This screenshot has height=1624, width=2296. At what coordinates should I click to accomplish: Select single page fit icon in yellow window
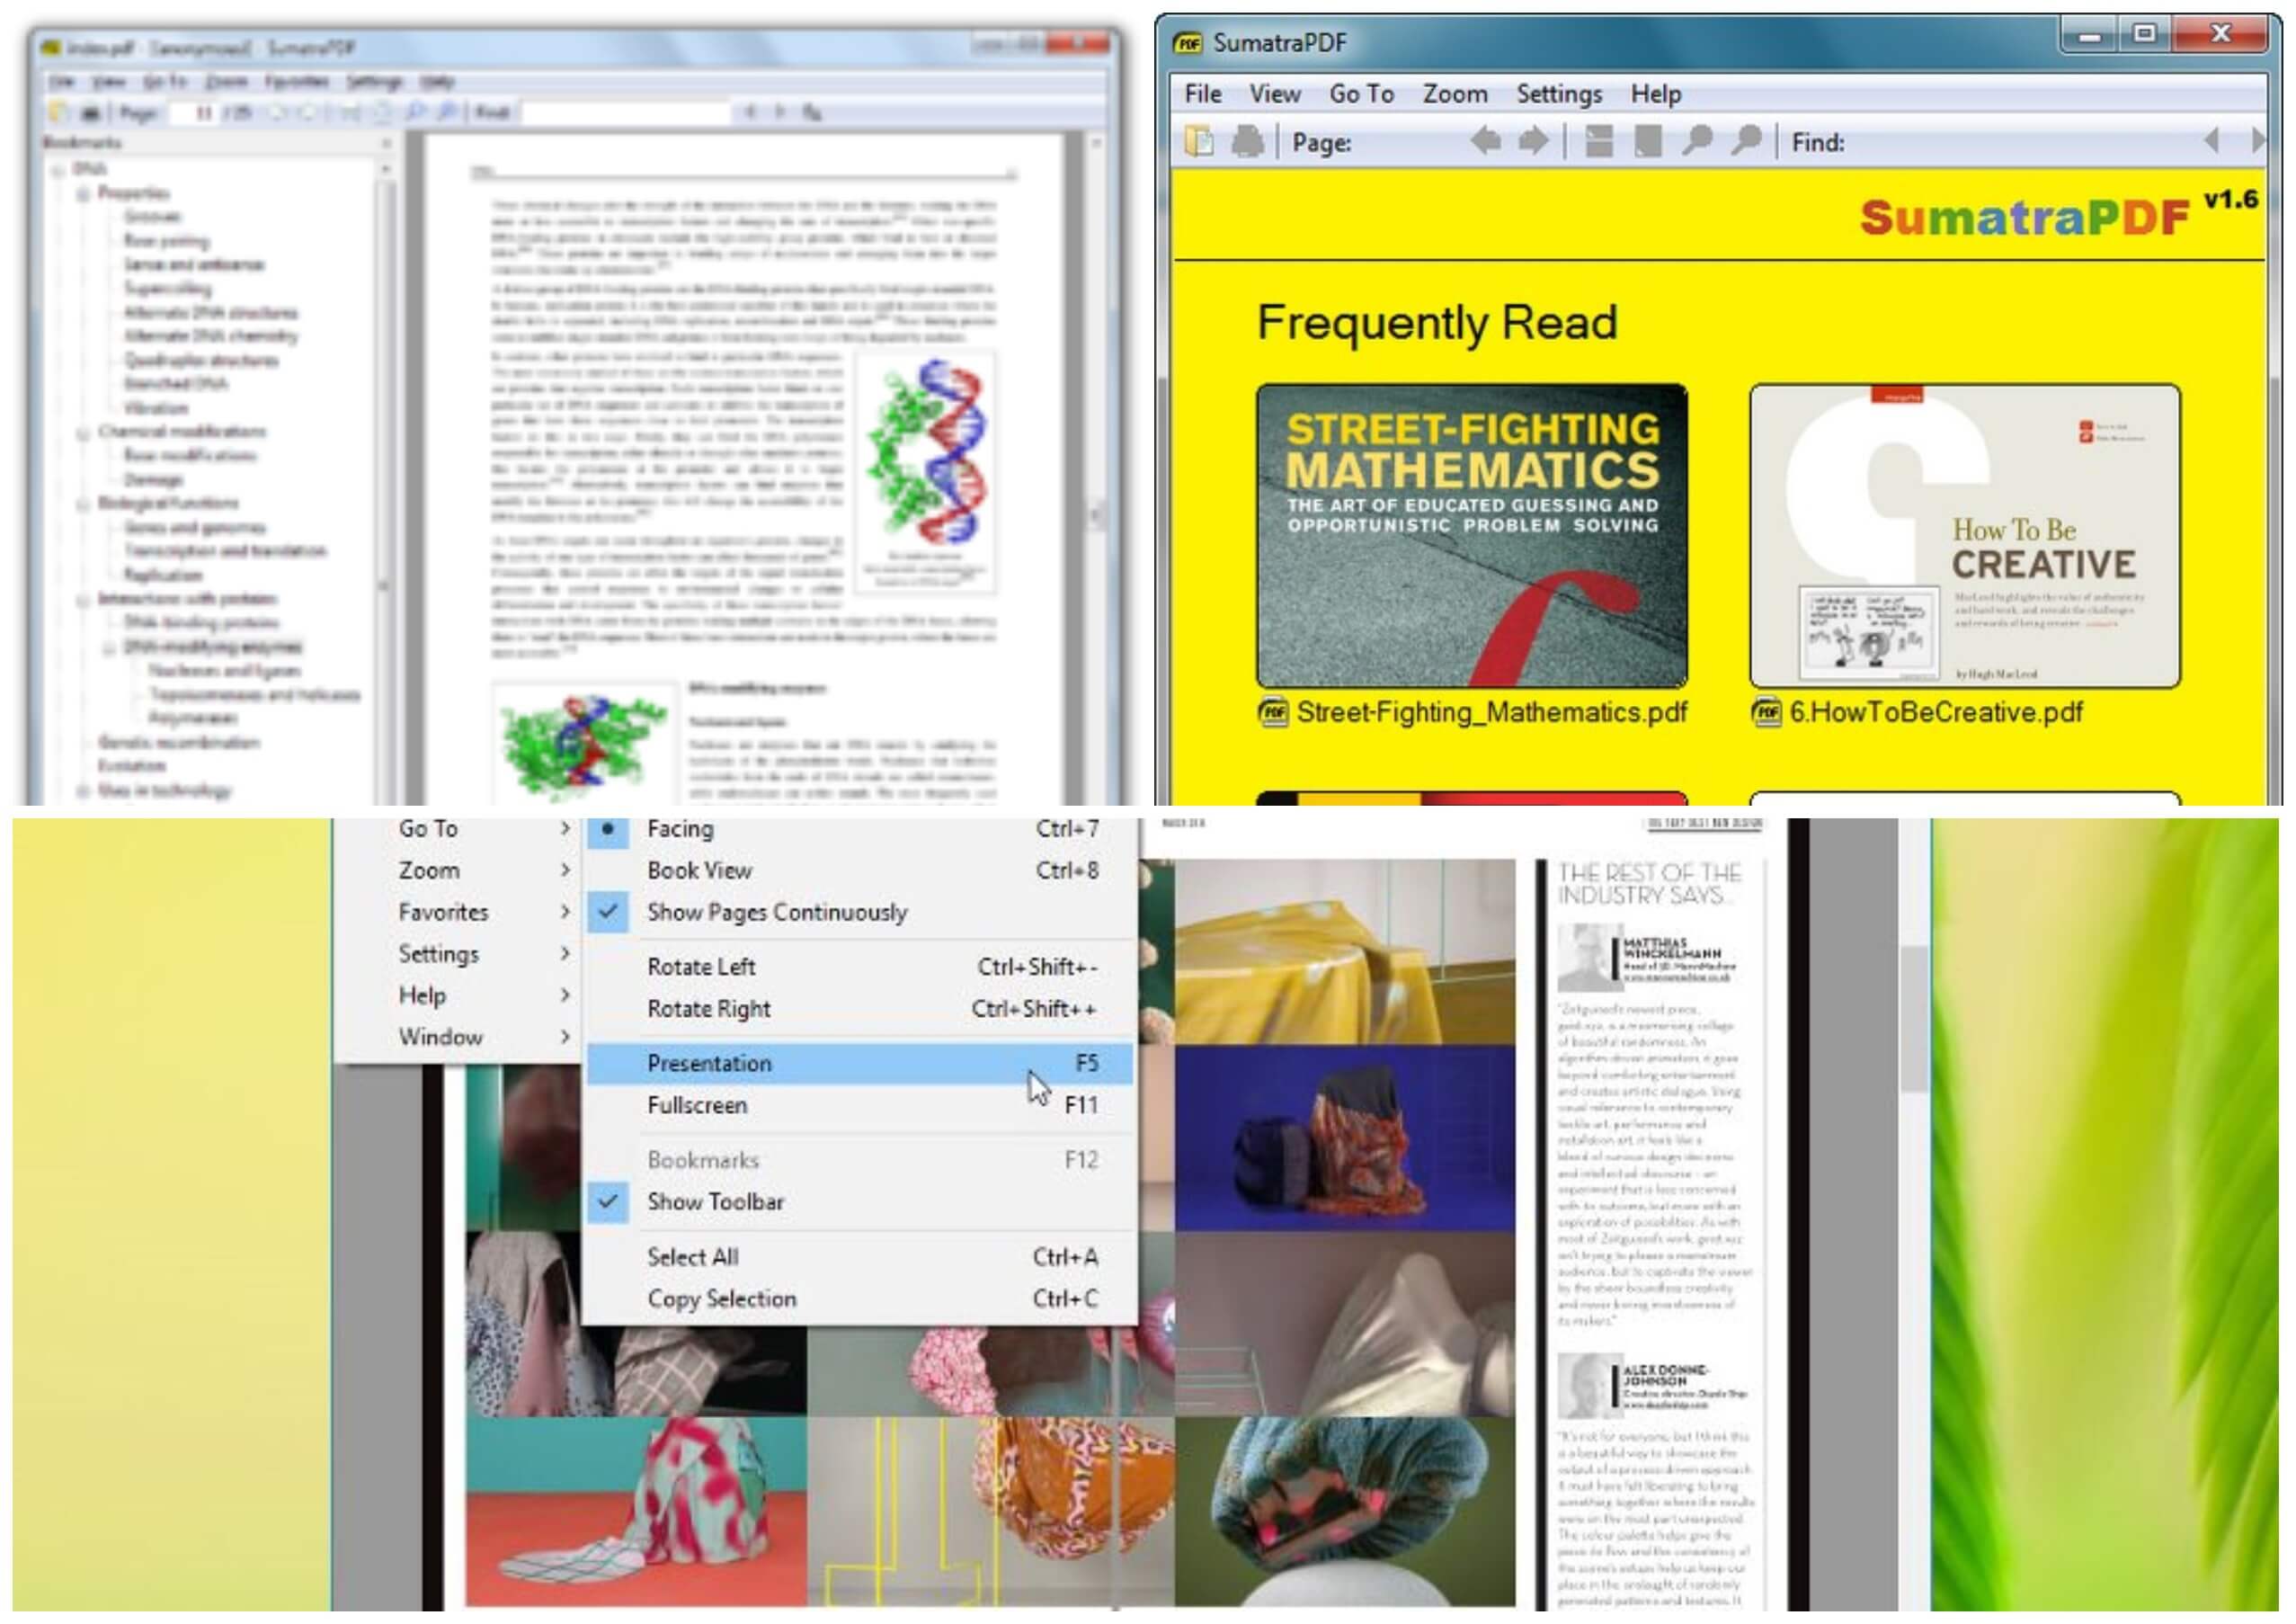(1648, 141)
